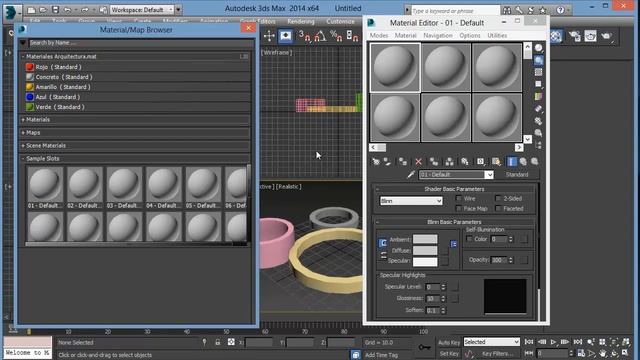640x360 pixels.
Task: Toggle the 3D Snaps magnet icon
Action: point(304,36)
